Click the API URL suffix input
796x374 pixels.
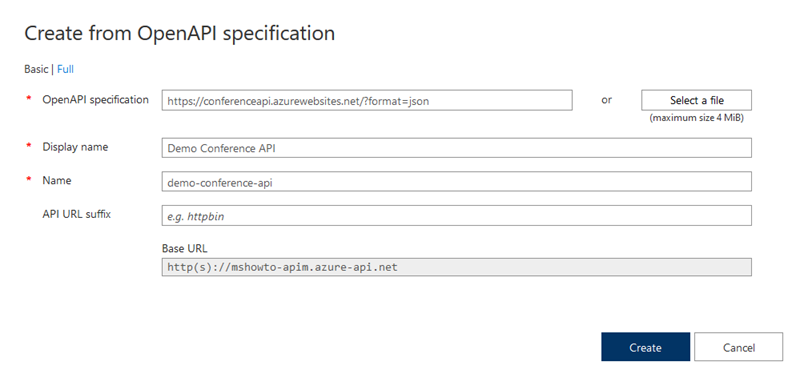point(456,216)
